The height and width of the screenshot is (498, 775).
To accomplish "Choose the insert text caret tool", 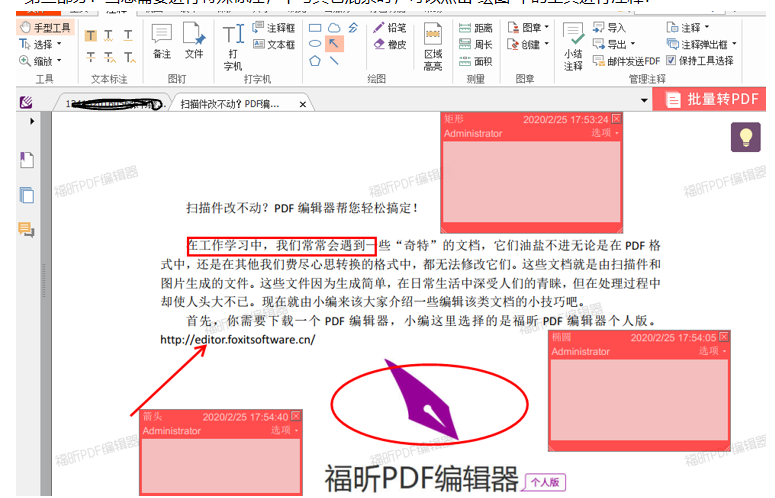I will point(129,57).
